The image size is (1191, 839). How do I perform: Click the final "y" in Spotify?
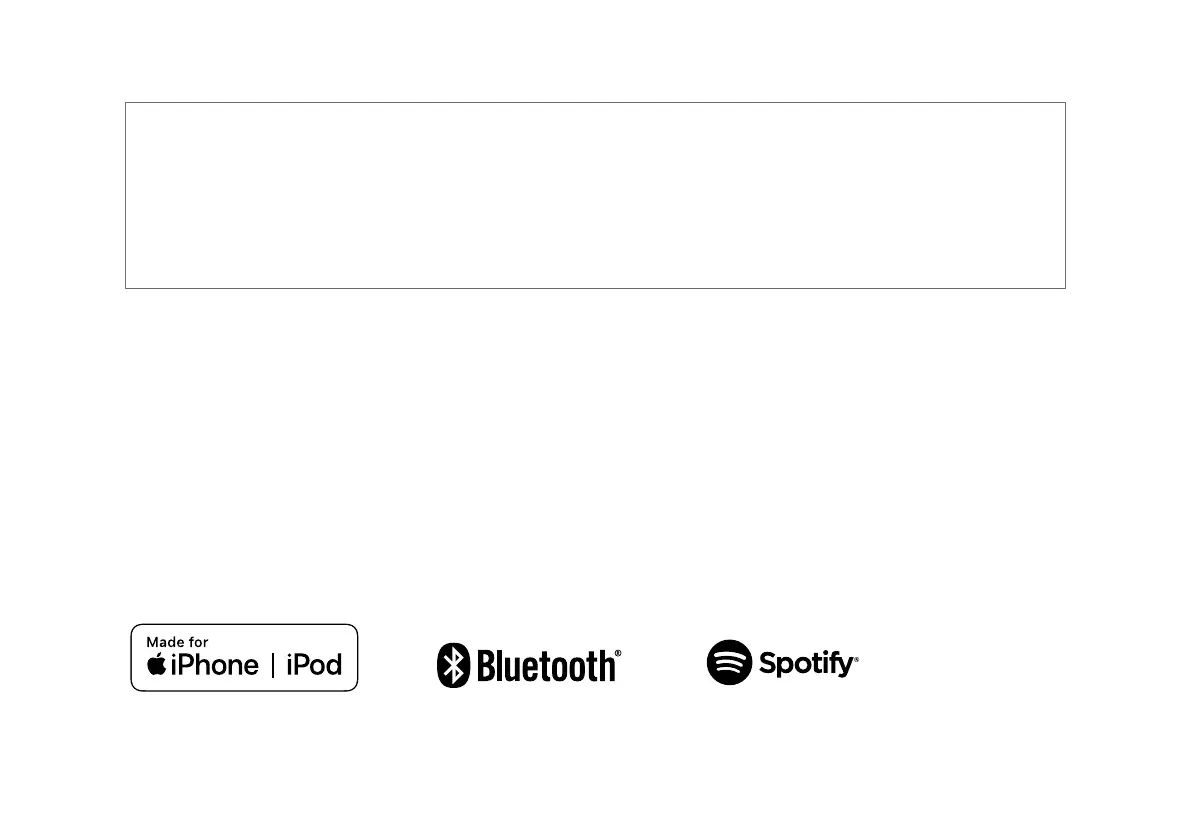click(x=846, y=666)
